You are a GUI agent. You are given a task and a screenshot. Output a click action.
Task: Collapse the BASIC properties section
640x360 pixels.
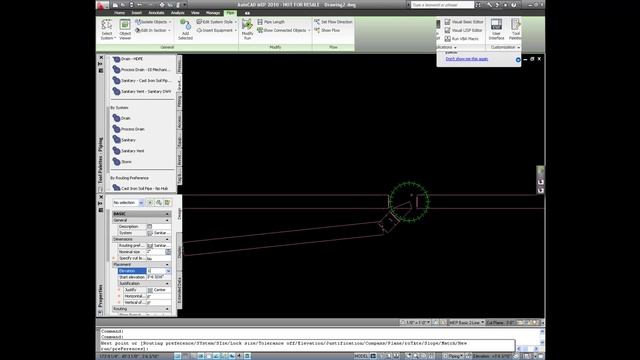[167, 214]
